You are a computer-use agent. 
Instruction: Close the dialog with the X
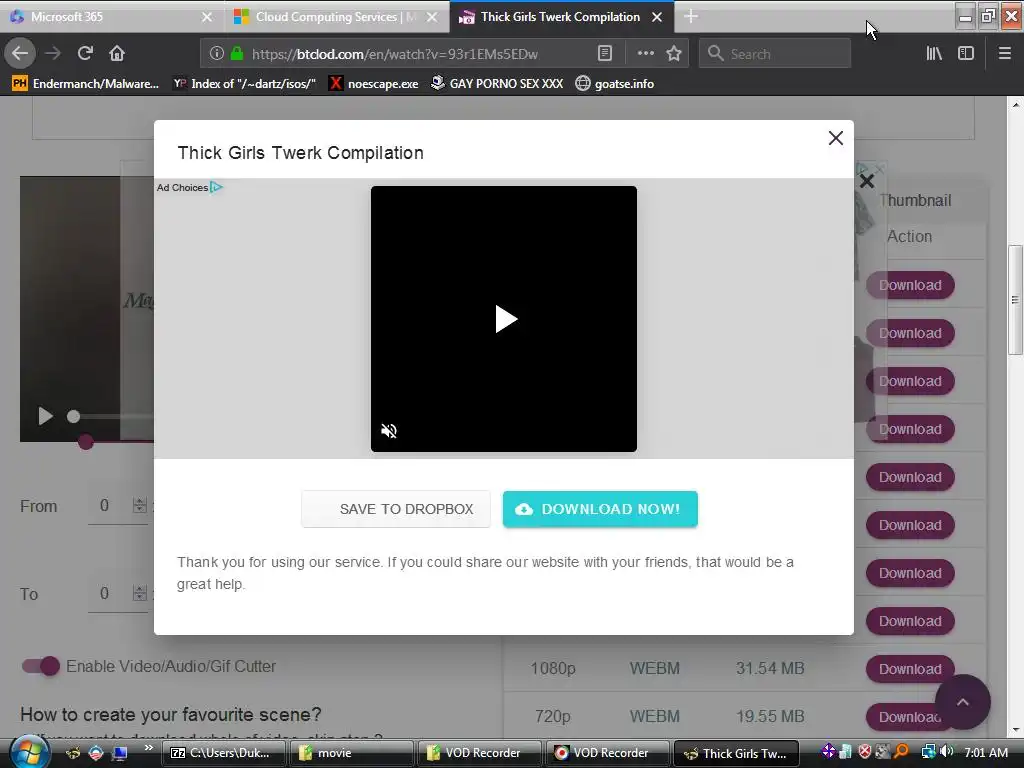click(x=835, y=138)
